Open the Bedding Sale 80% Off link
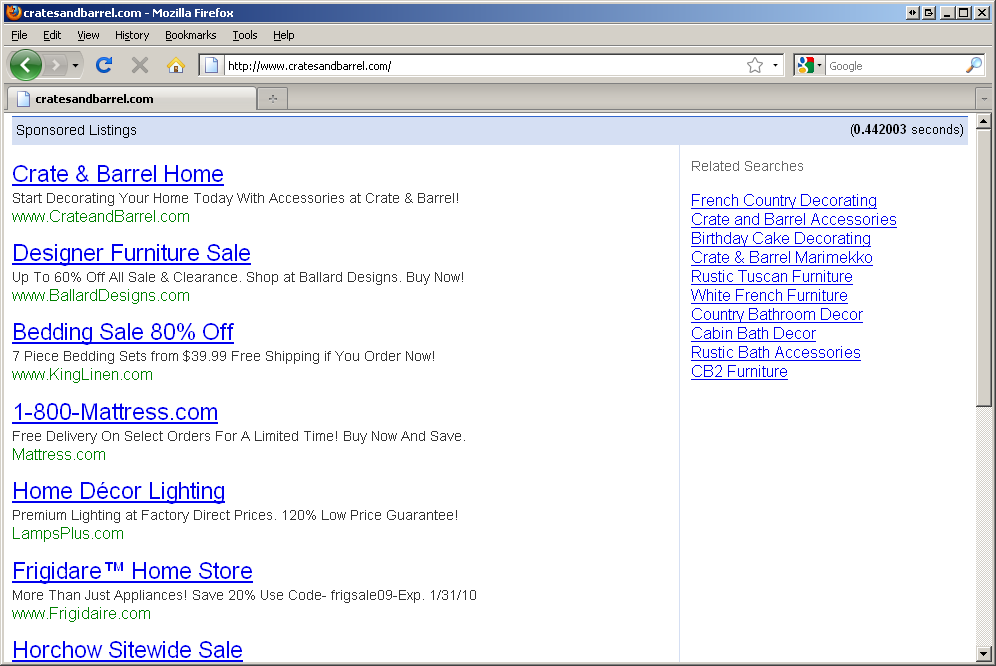This screenshot has height=666, width=996. tap(123, 332)
